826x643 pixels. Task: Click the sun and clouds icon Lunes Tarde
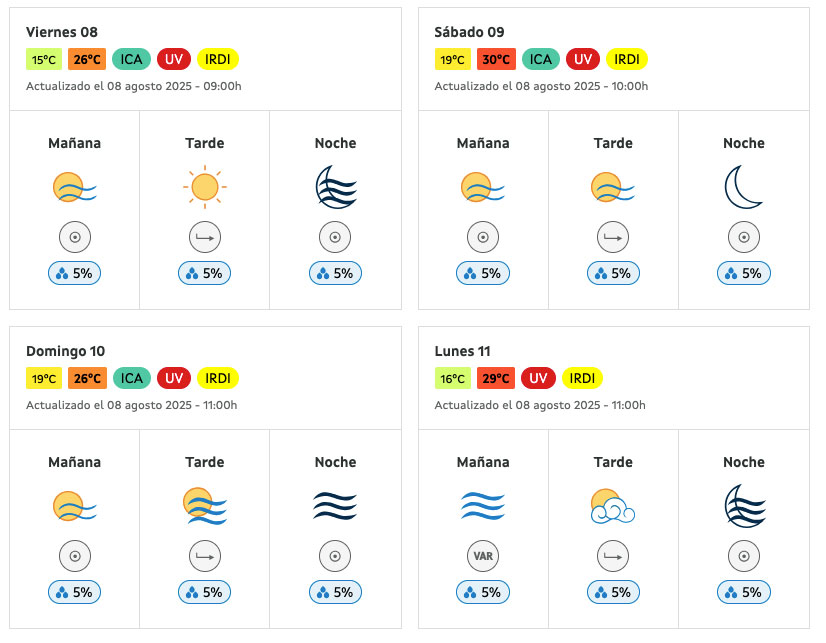613,506
